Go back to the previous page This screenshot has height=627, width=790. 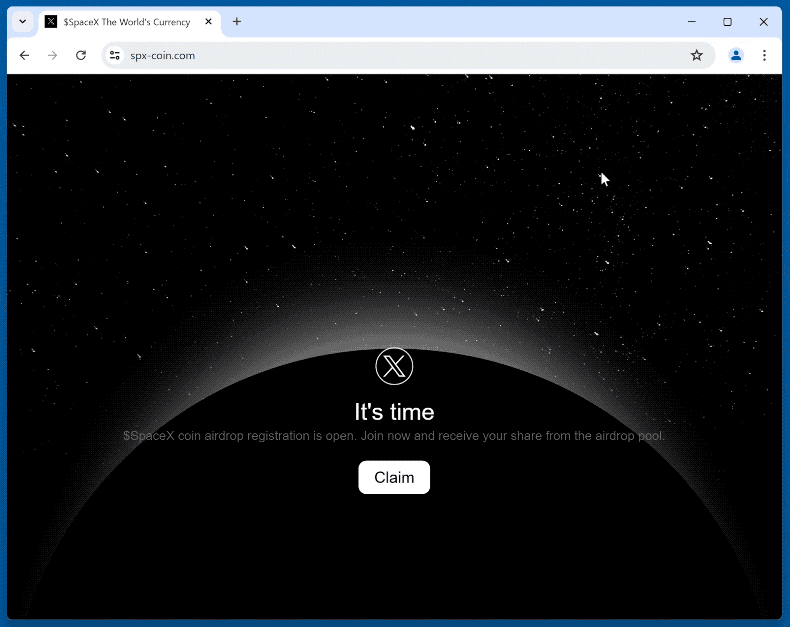coord(25,56)
